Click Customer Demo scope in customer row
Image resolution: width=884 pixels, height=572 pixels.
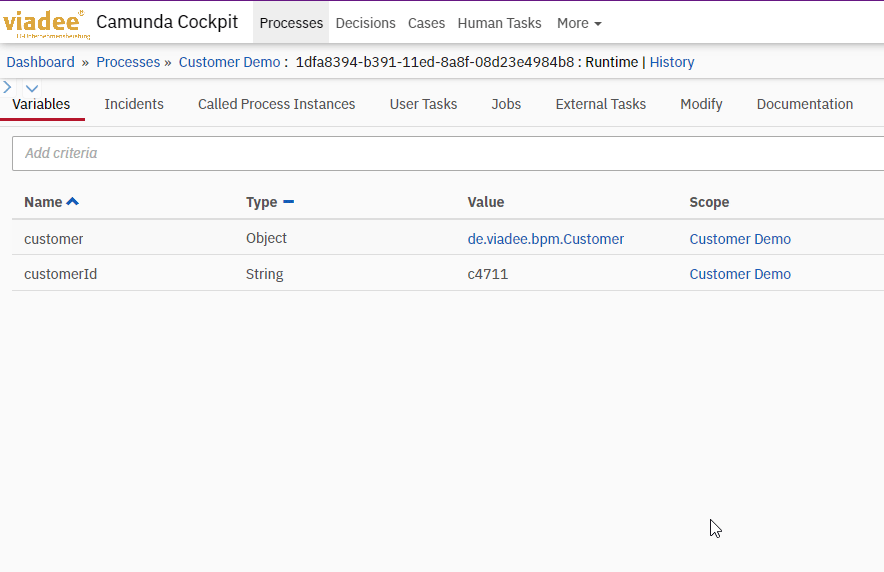coord(740,239)
